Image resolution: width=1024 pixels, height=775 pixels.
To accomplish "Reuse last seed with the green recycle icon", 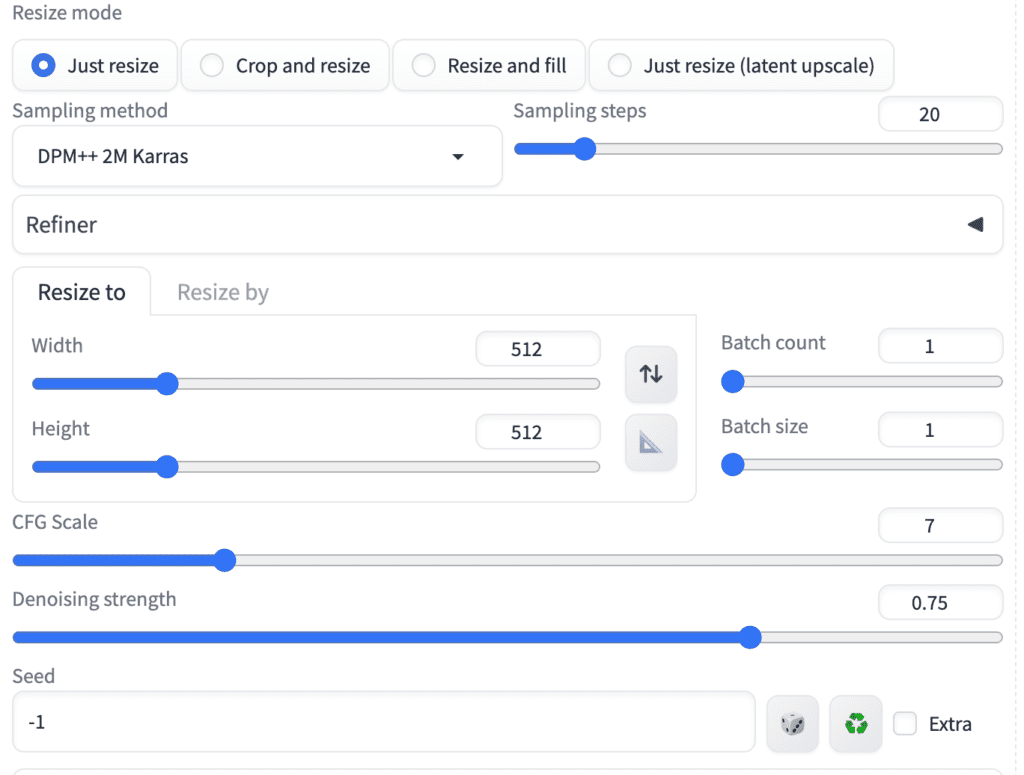I will pos(856,723).
